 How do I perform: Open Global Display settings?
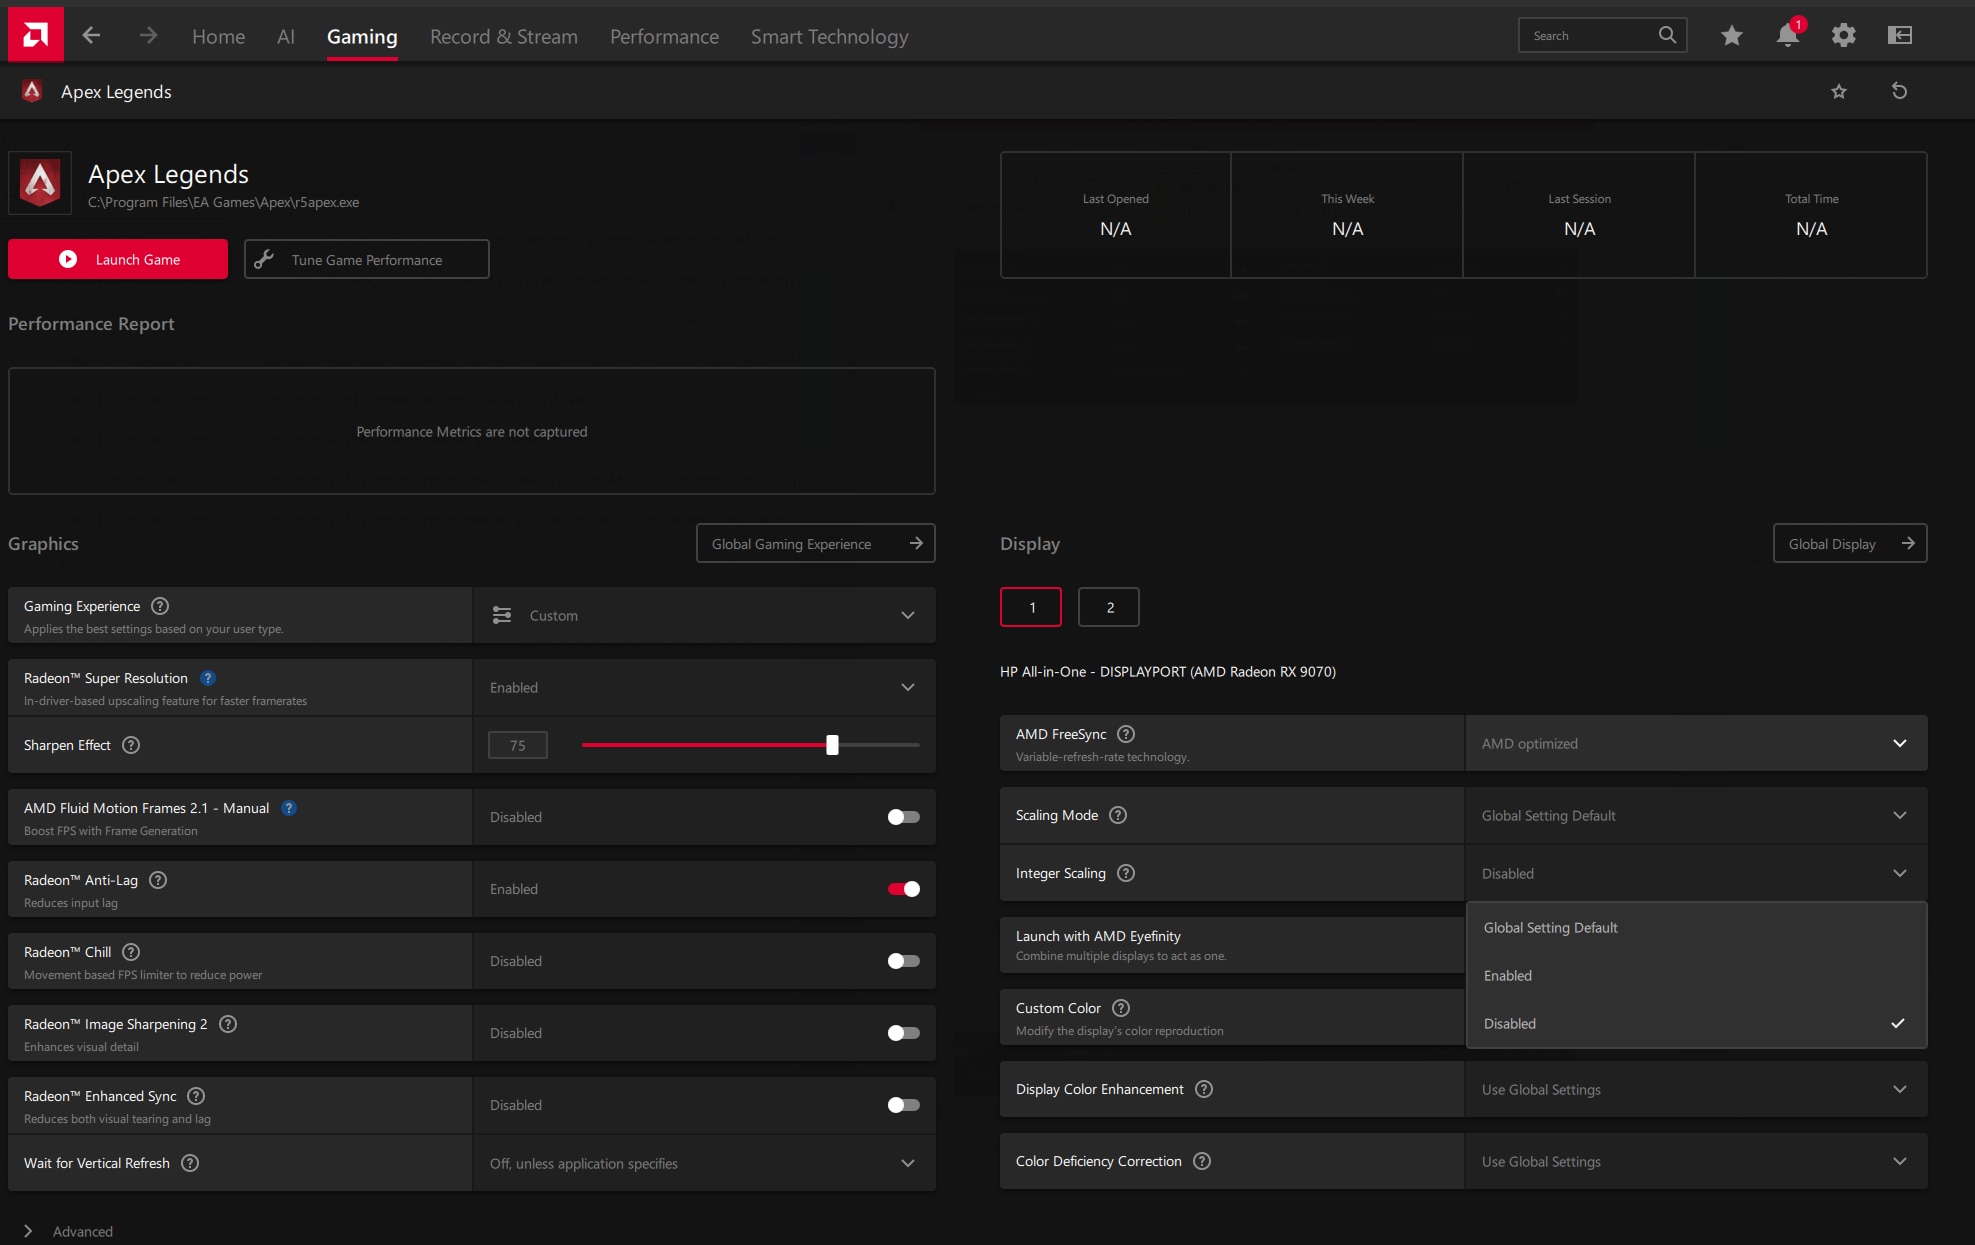click(x=1850, y=543)
